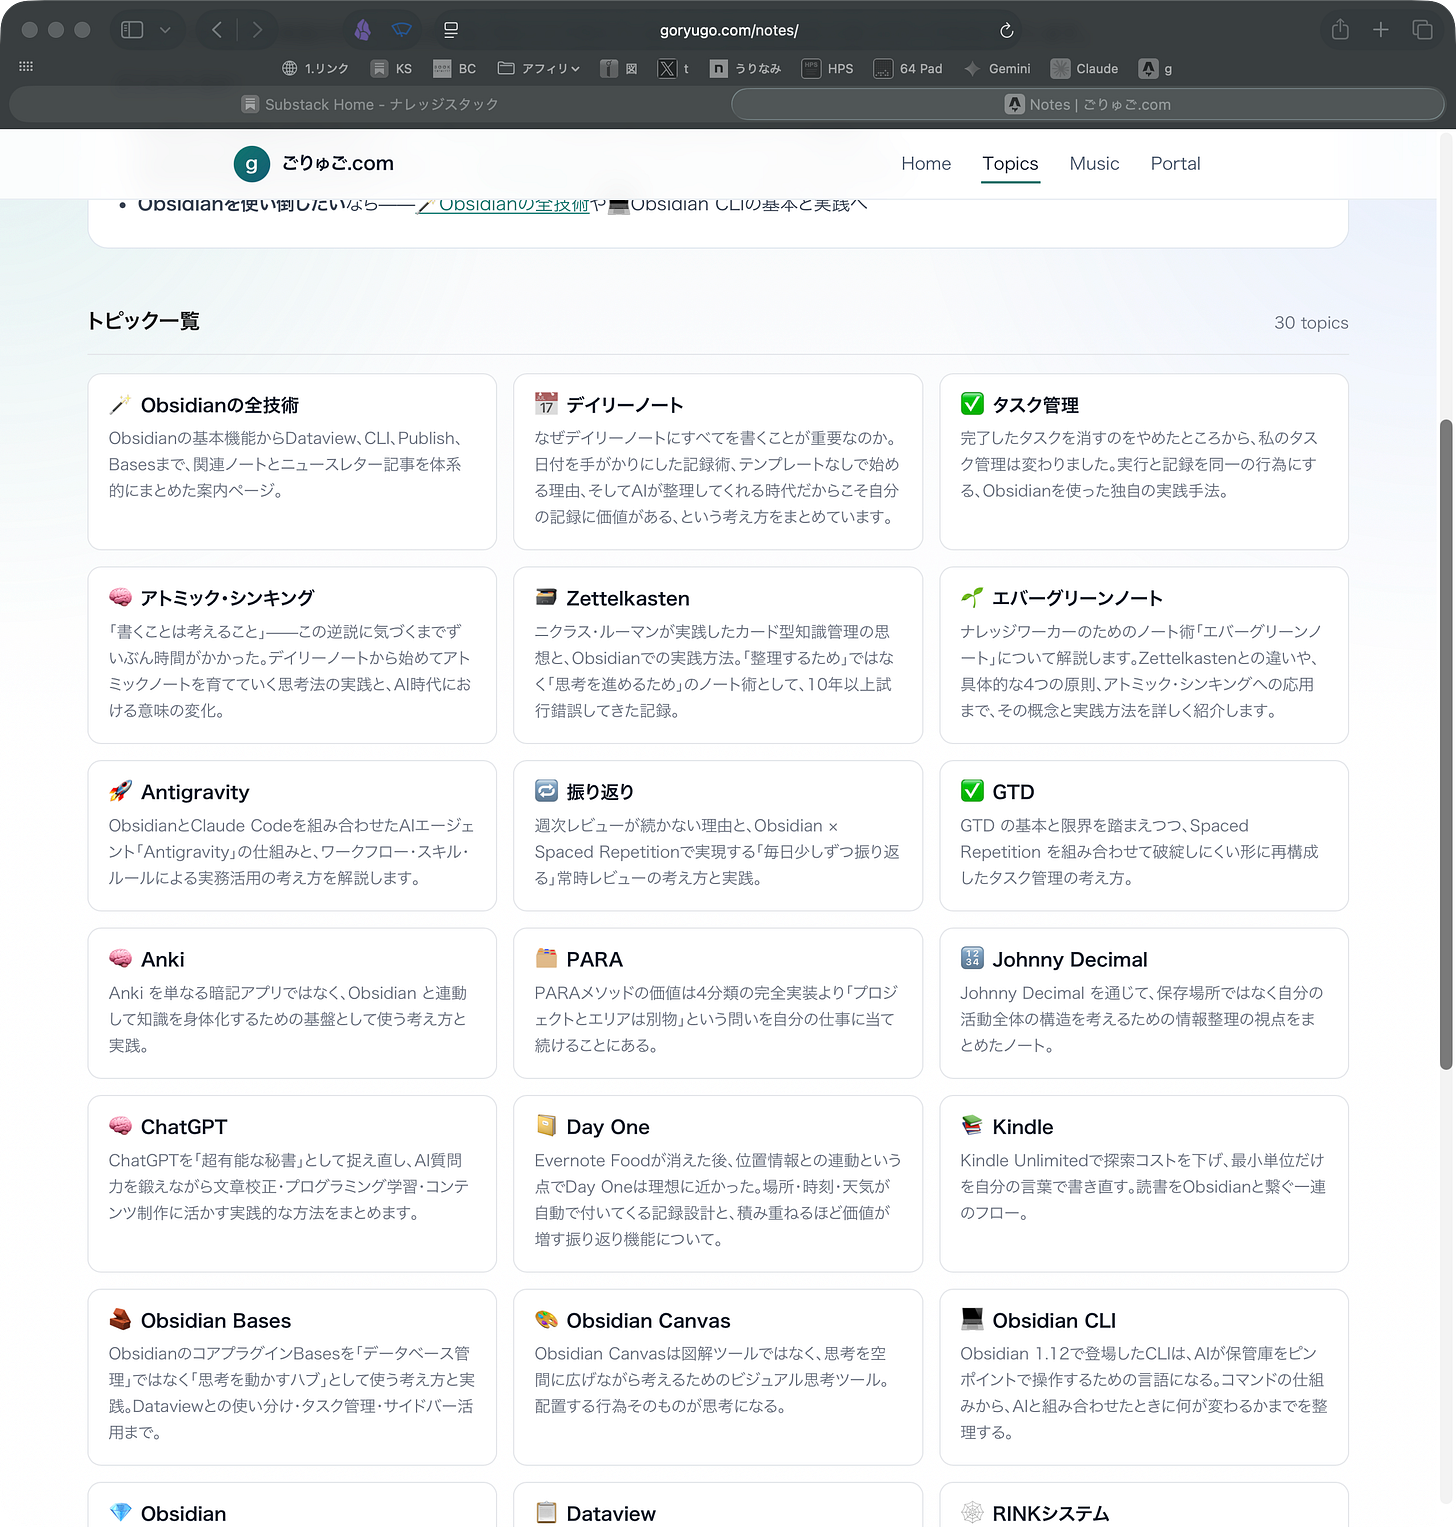Switch to the Substack Home tab
This screenshot has height=1527, width=1456.
[369, 104]
